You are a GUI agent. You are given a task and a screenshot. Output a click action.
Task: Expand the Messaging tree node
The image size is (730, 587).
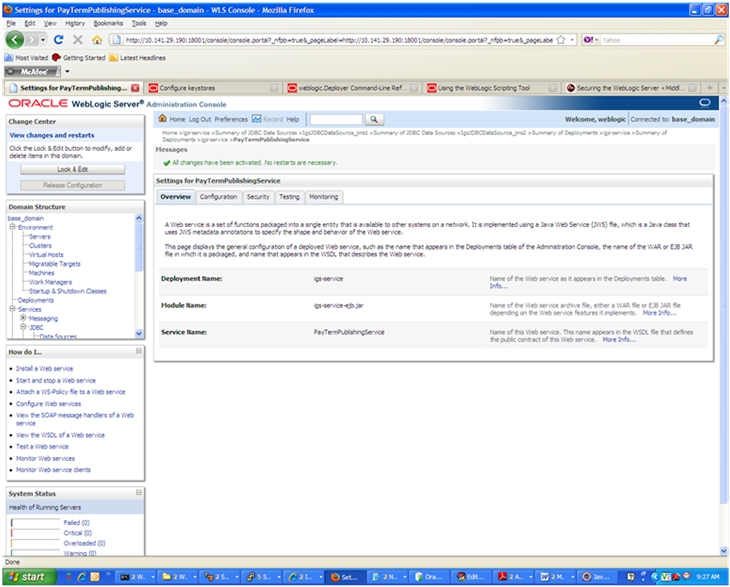coord(23,318)
